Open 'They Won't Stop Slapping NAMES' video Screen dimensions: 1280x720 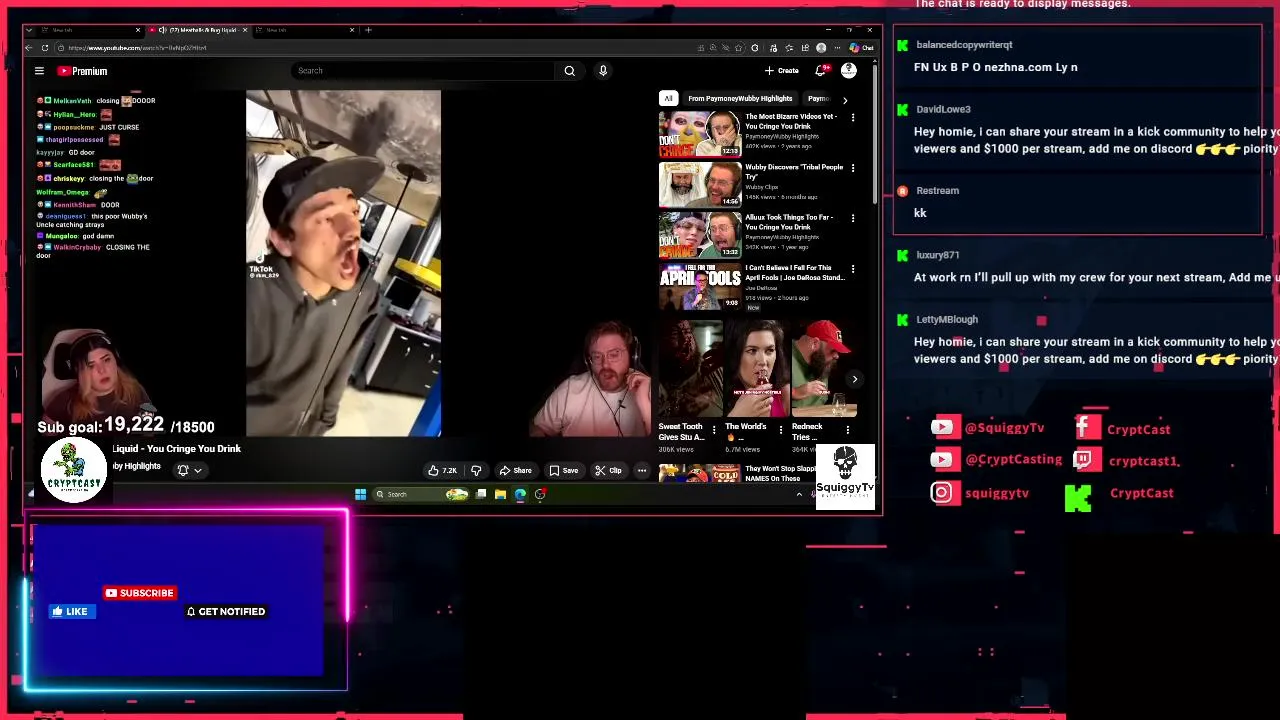tap(700, 474)
